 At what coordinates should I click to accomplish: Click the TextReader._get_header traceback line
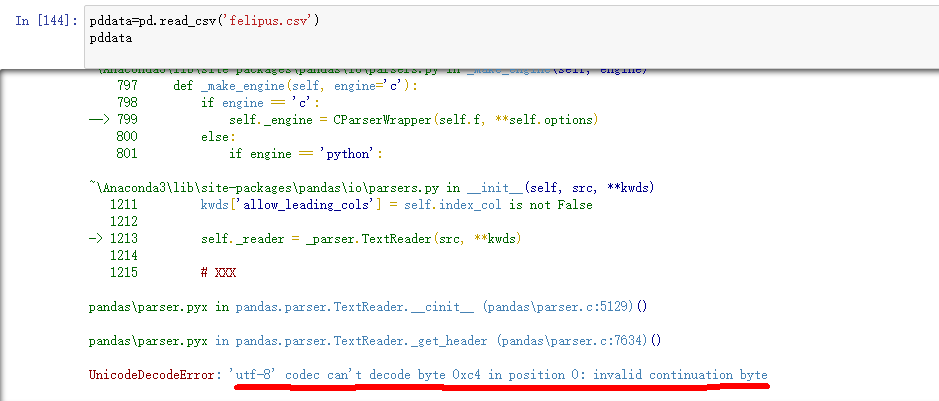(x=375, y=341)
